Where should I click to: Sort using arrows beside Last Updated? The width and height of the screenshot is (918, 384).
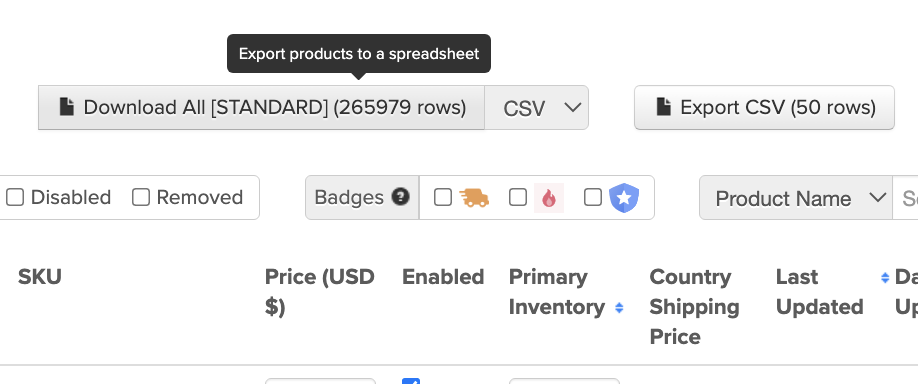click(x=885, y=278)
